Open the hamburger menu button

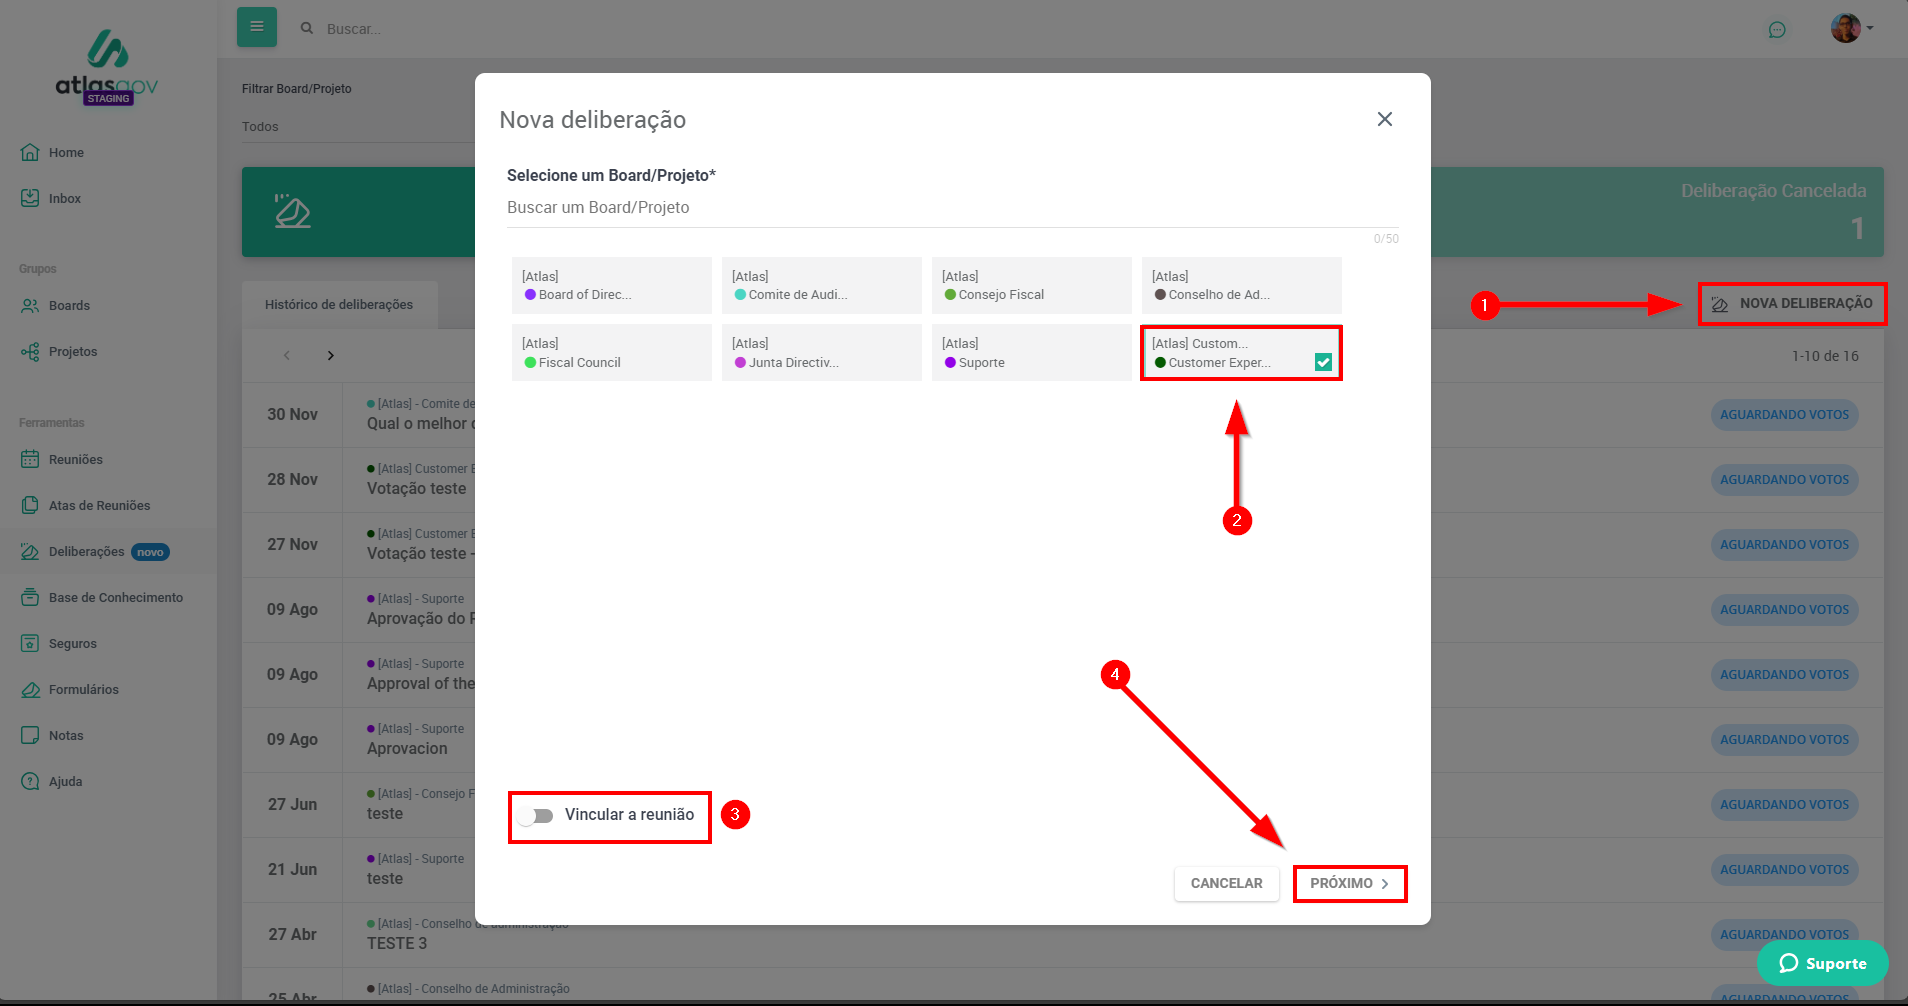point(257,27)
